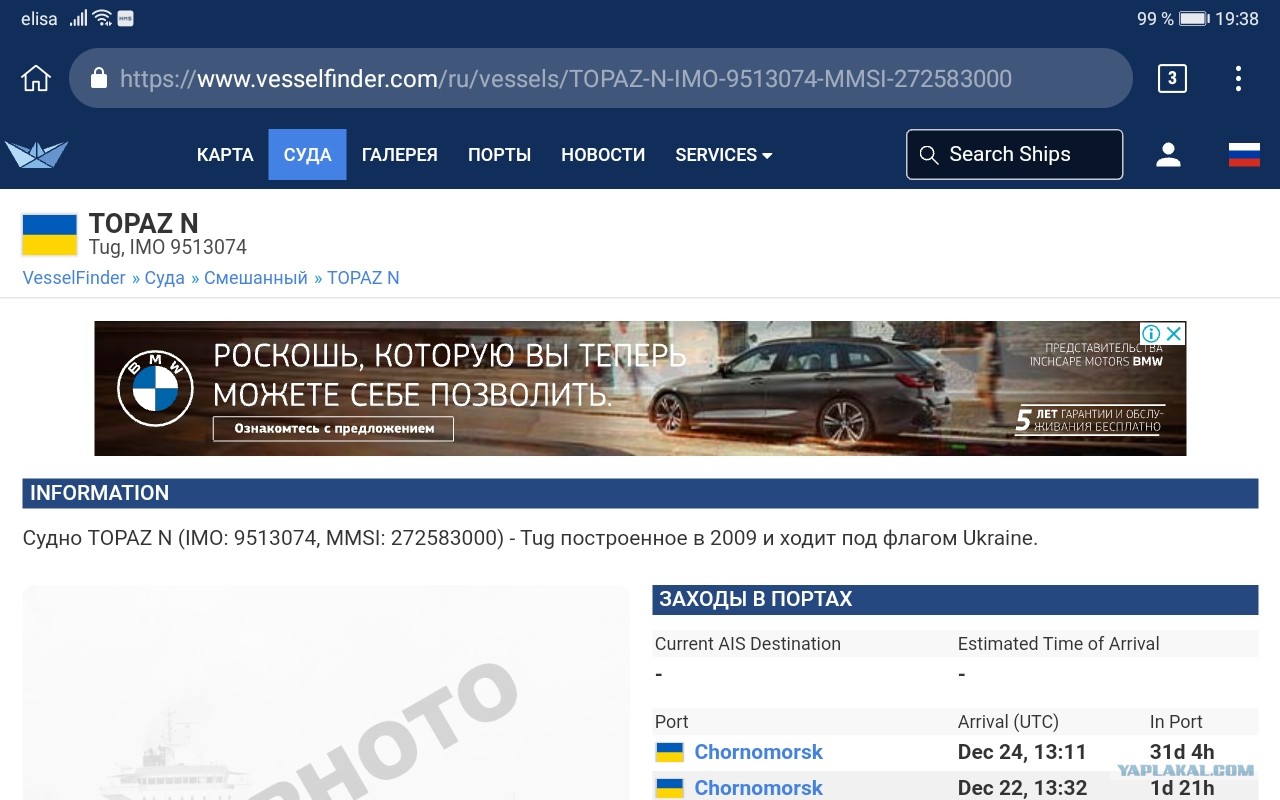Image resolution: width=1280 pixels, height=800 pixels.
Task: Click the 'Current AIS Destination' label
Action: pos(748,644)
